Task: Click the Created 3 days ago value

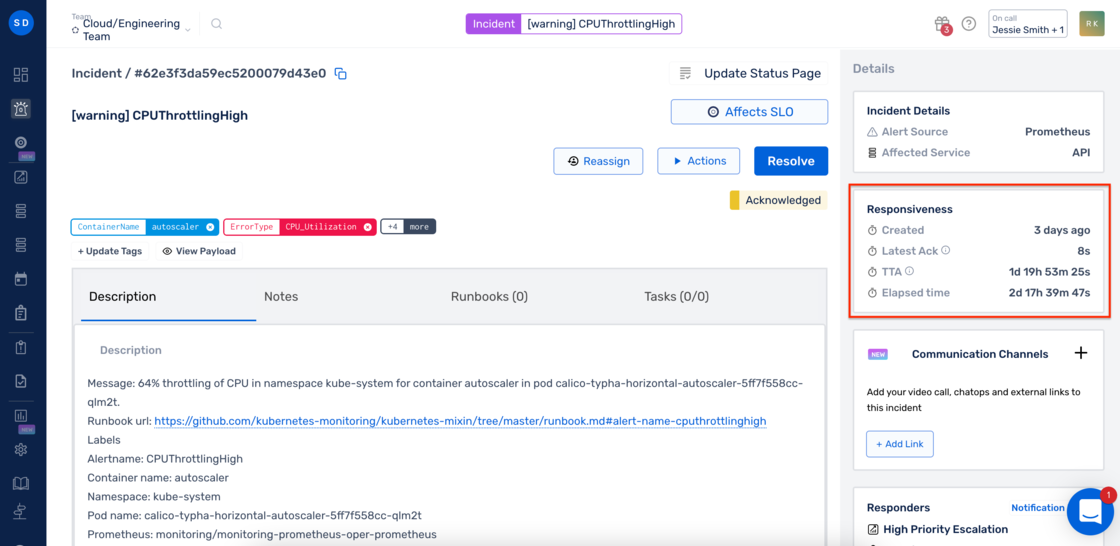Action: pos(1062,230)
